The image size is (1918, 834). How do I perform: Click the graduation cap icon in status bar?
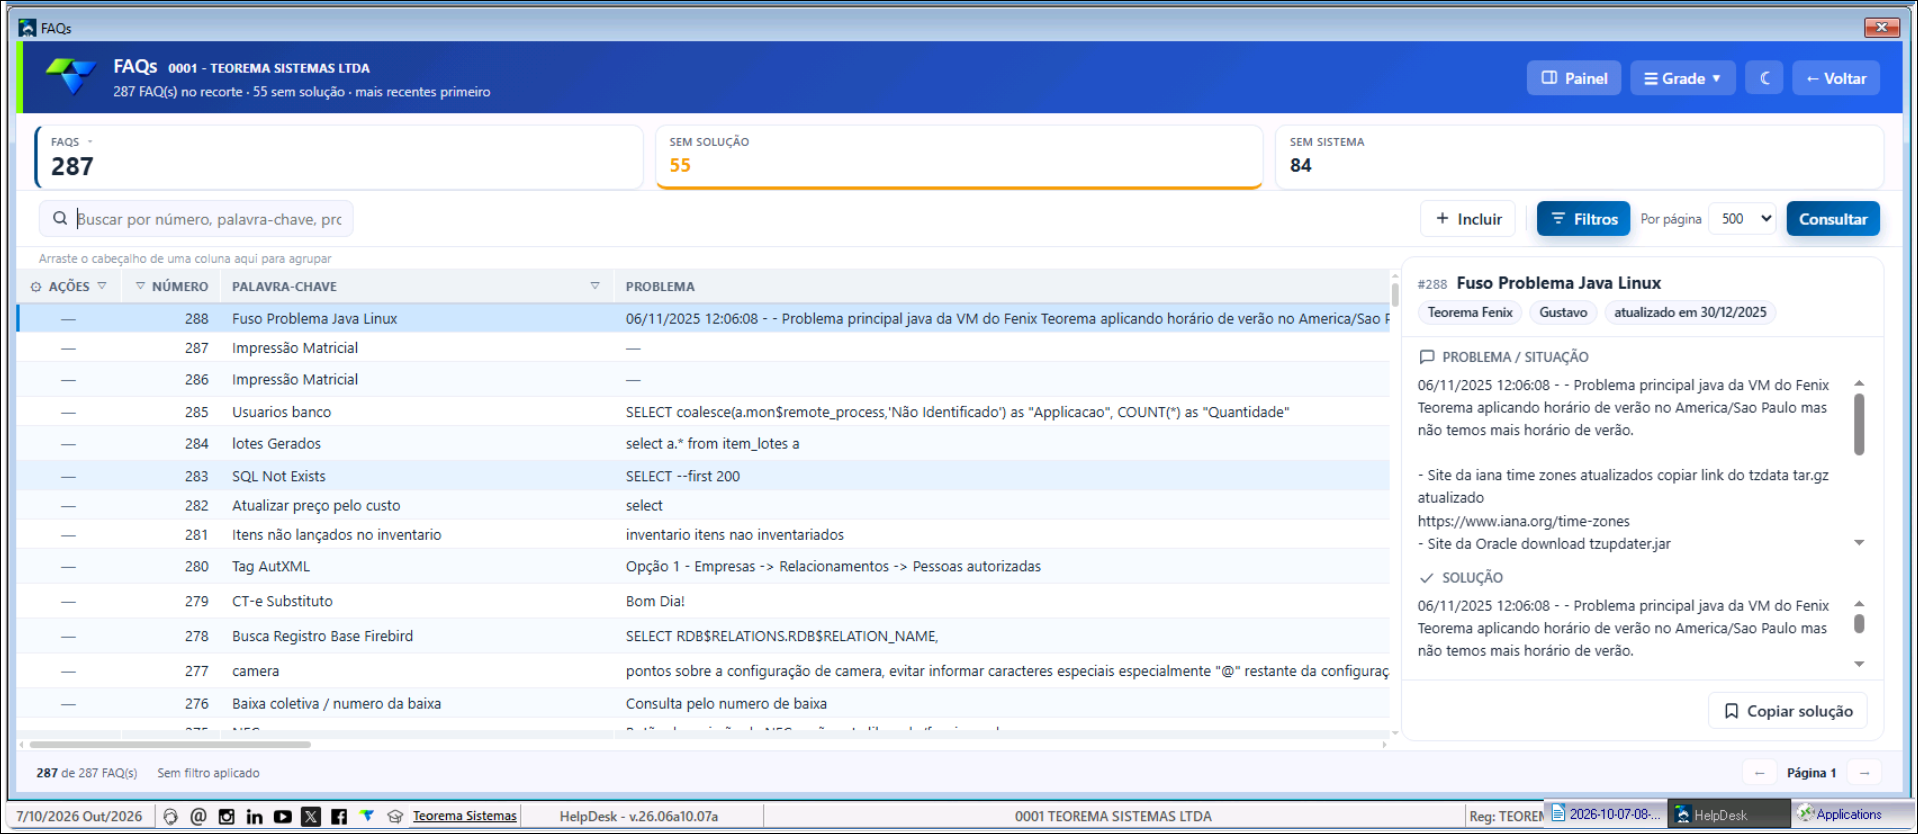tap(395, 816)
